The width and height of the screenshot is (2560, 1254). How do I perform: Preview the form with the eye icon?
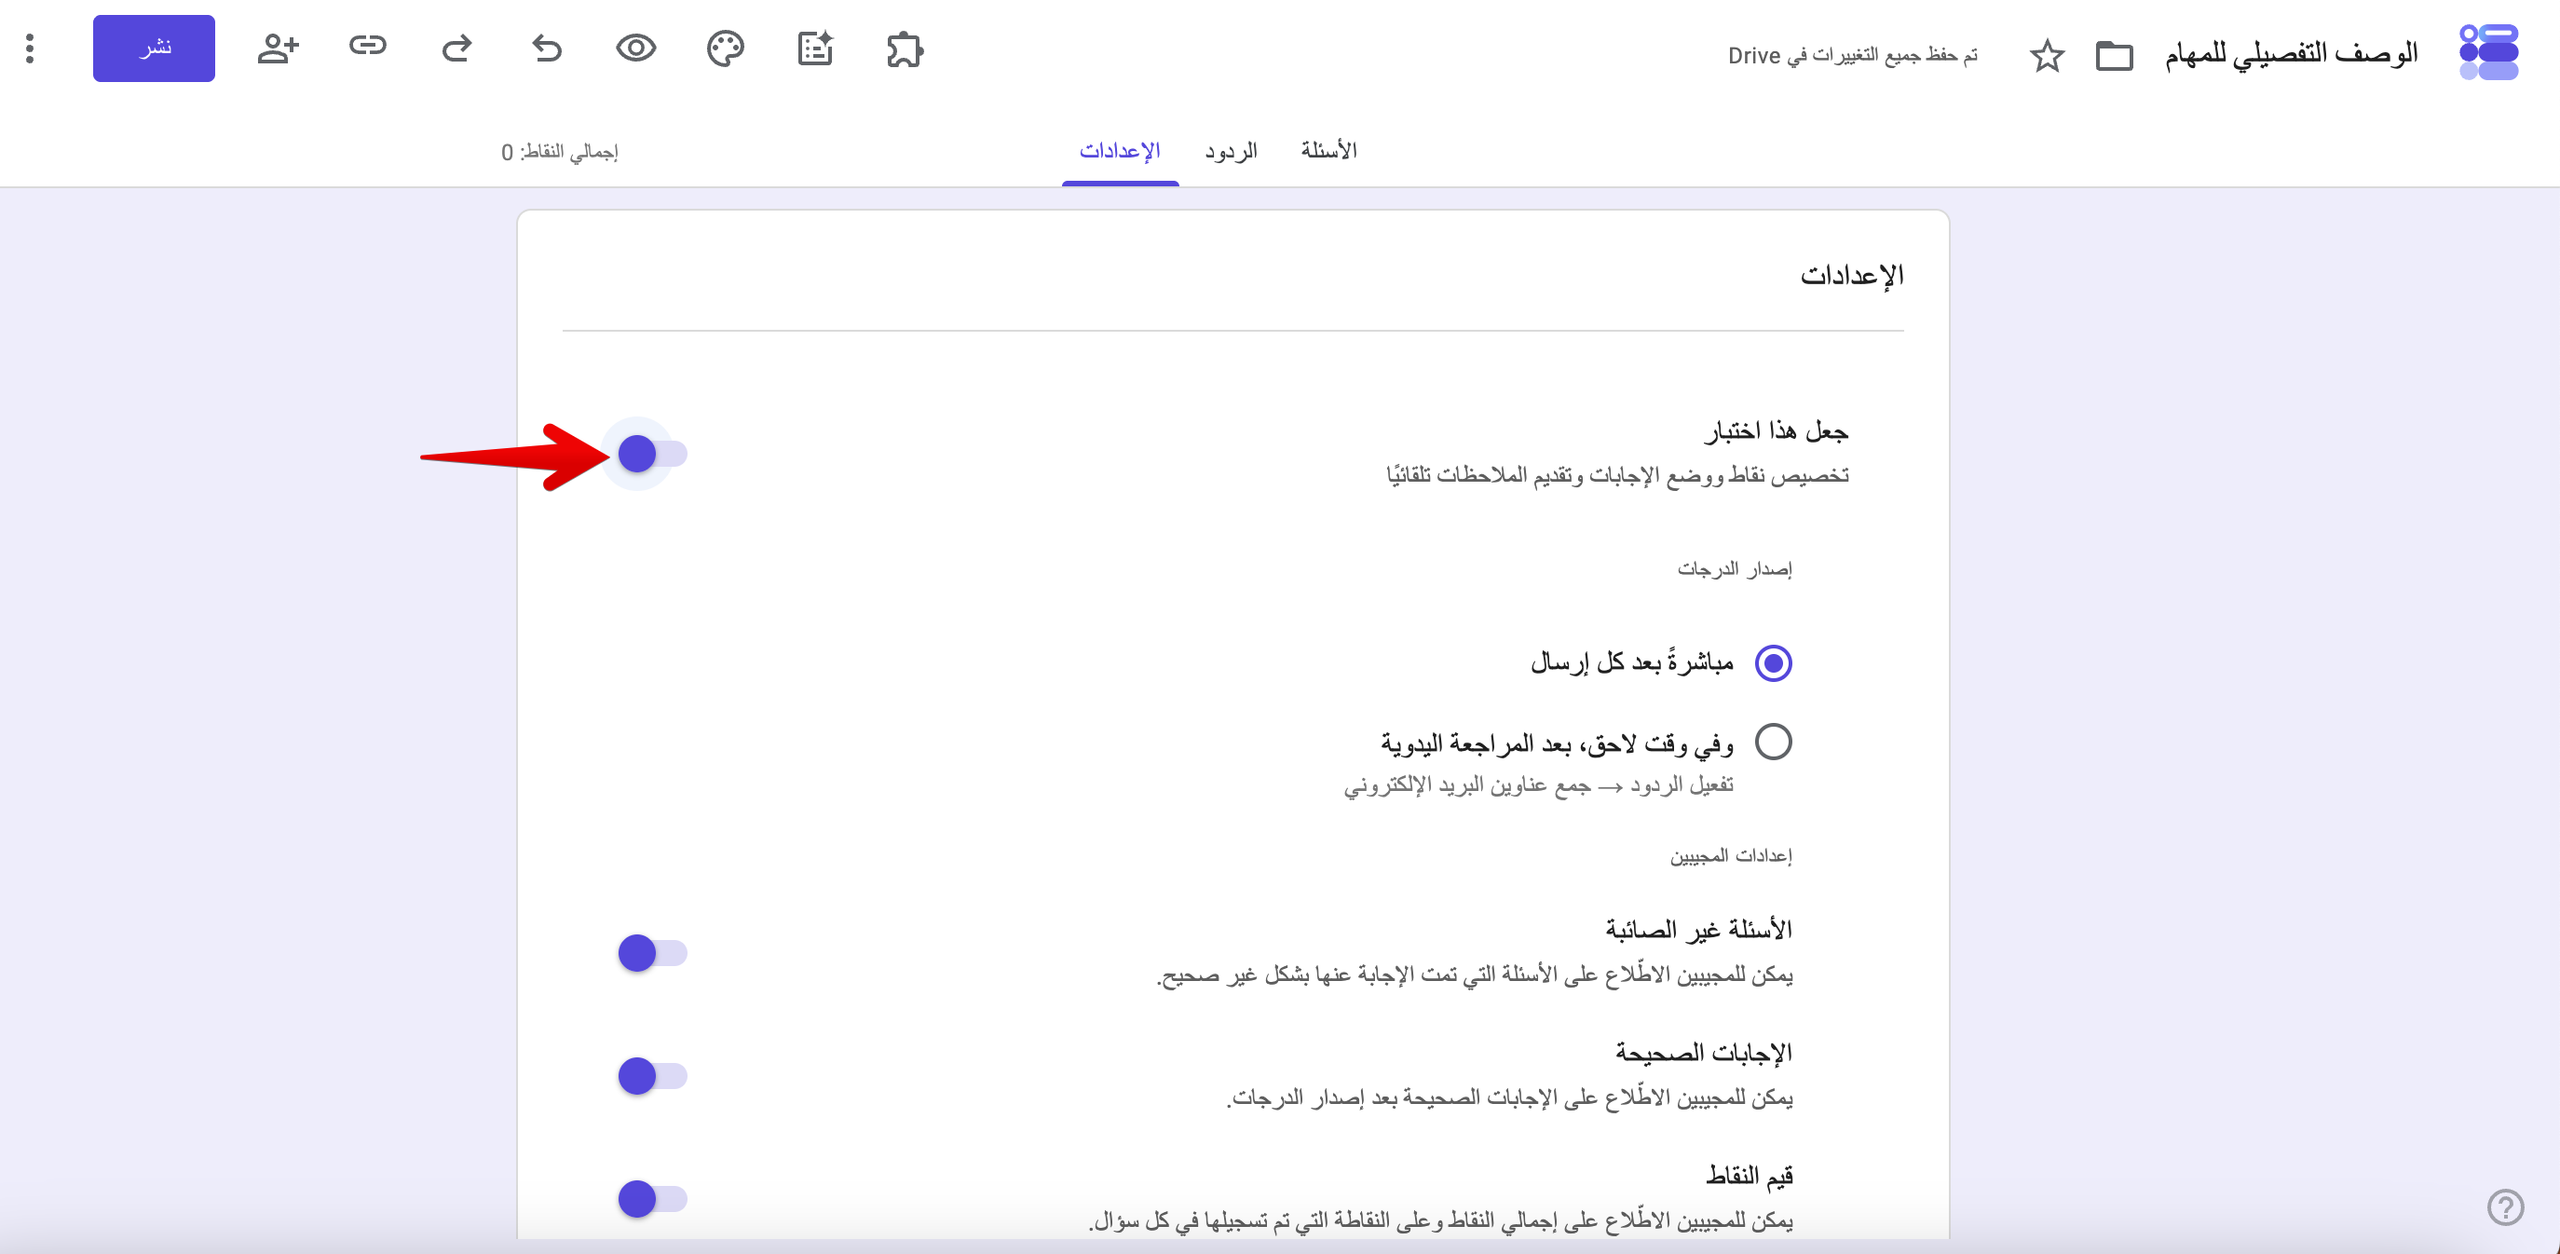(636, 48)
